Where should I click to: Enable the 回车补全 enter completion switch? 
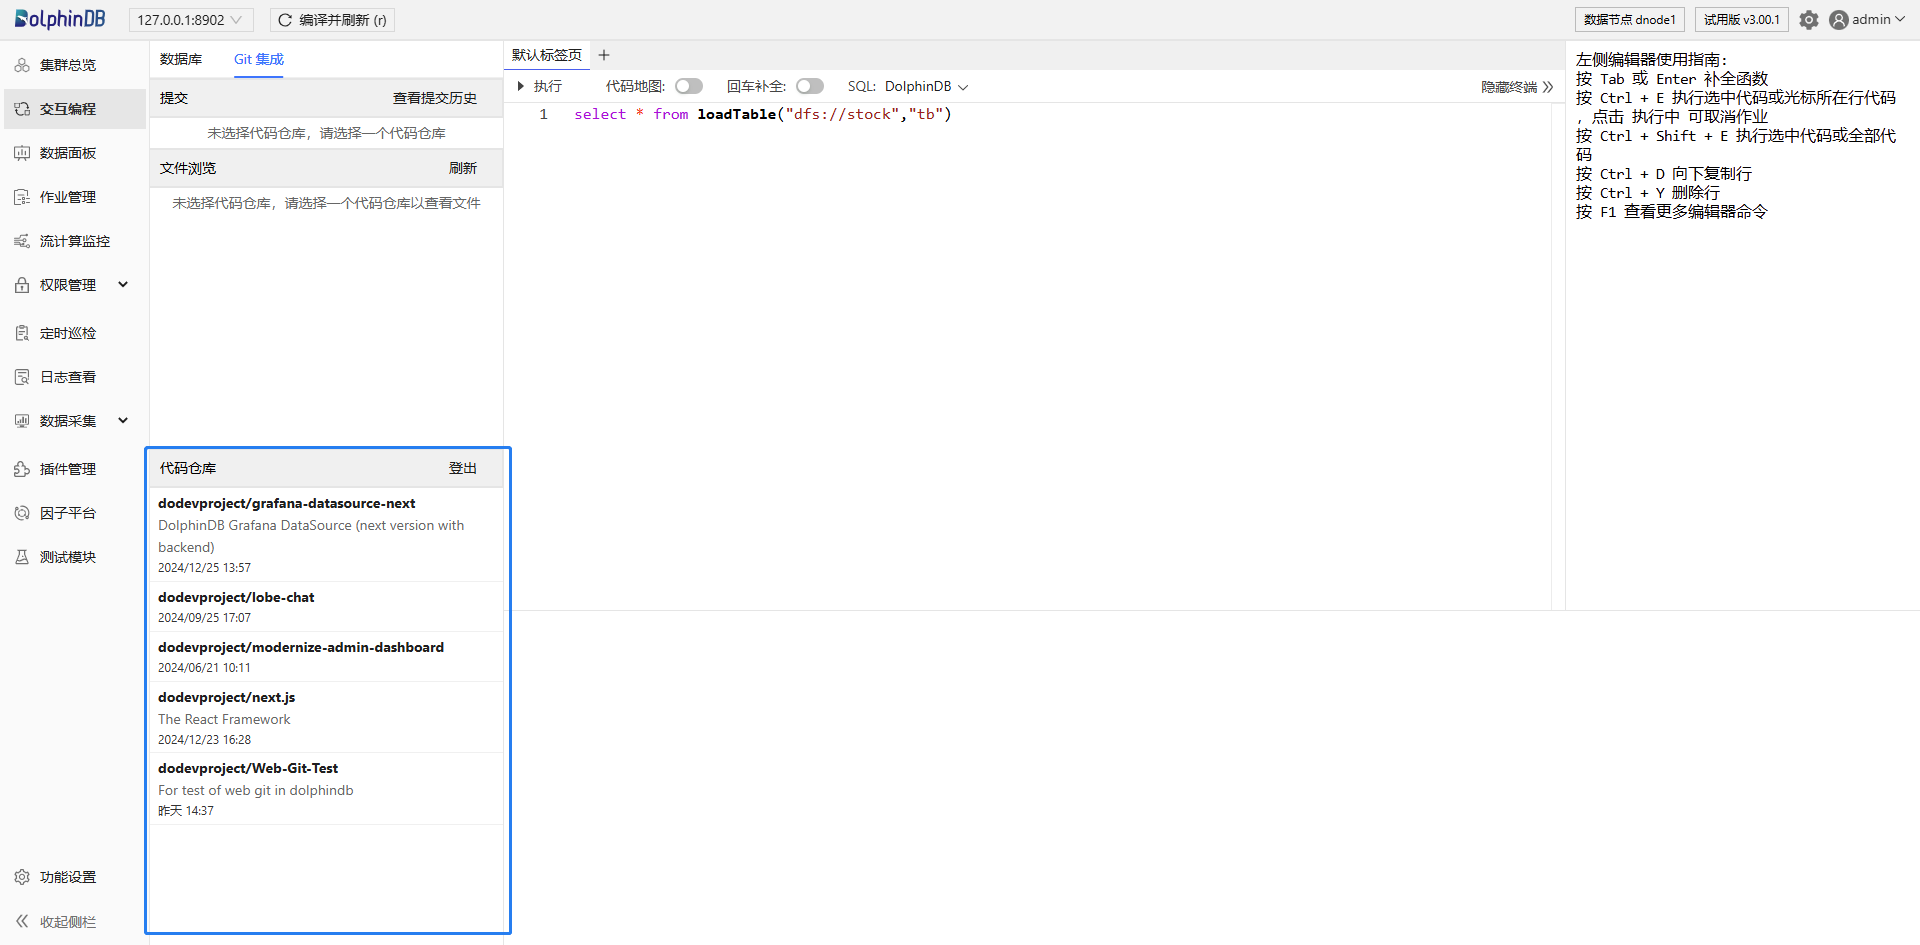click(809, 86)
